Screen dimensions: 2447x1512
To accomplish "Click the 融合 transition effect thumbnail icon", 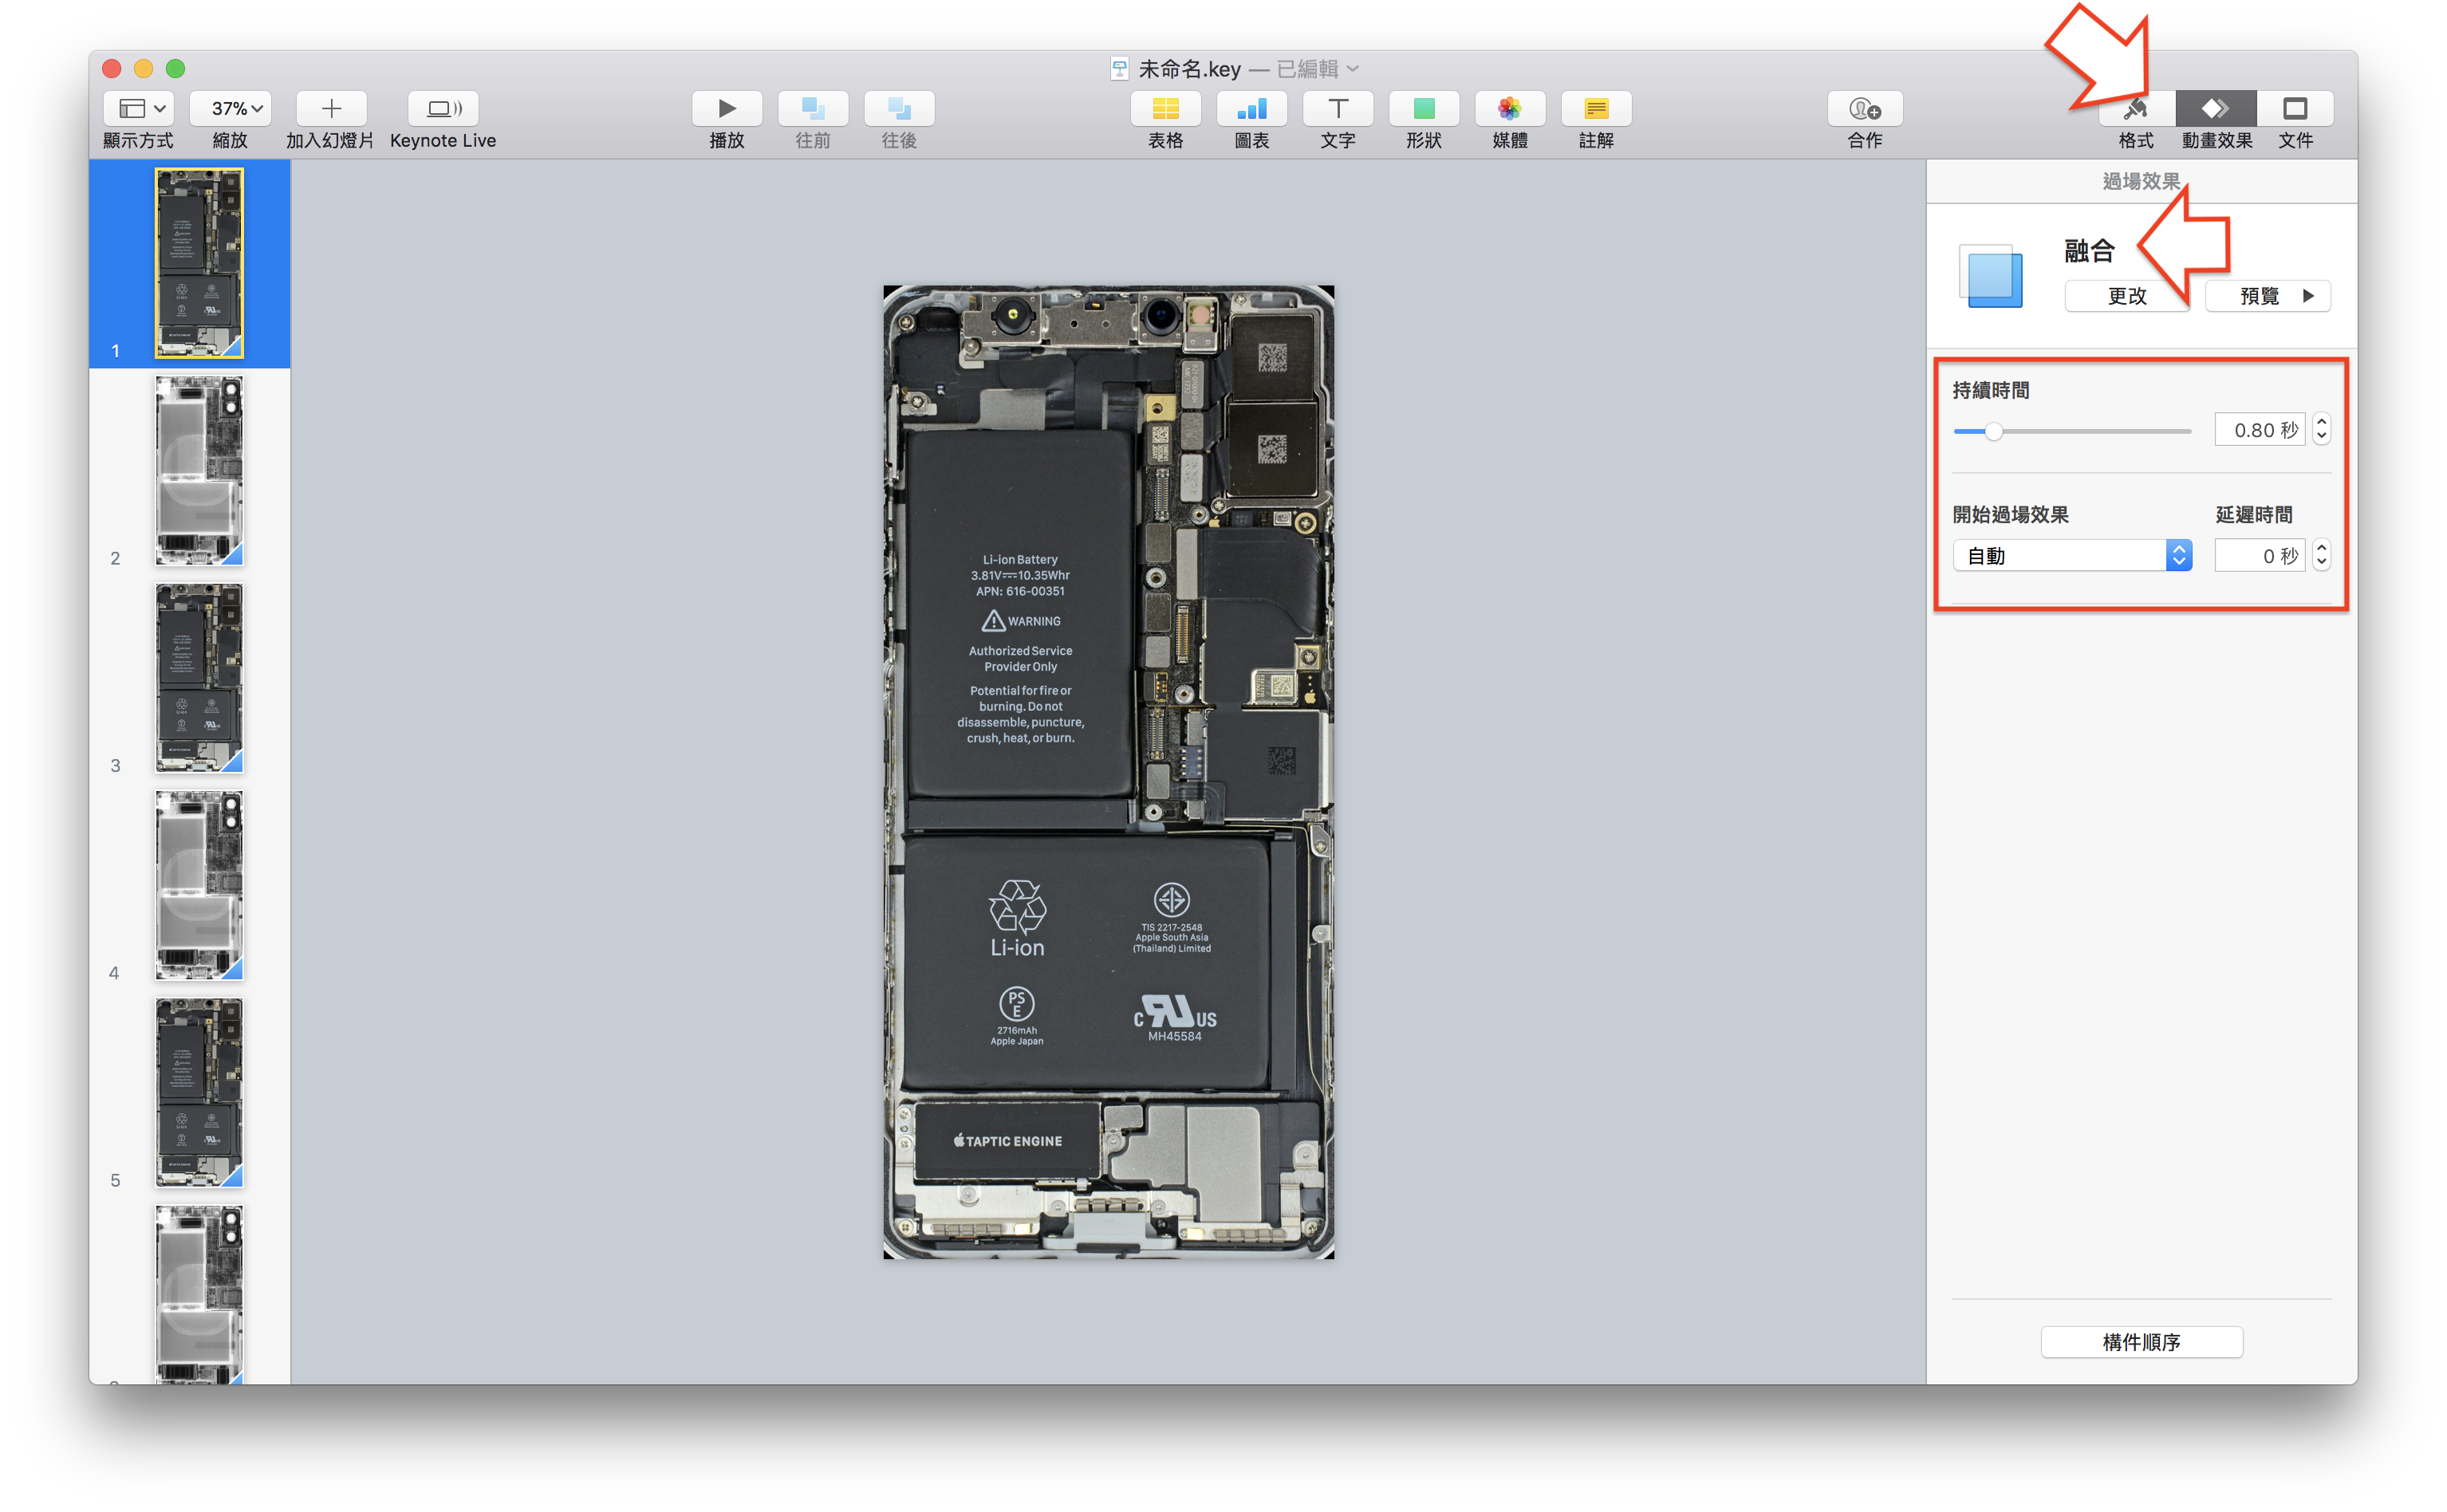I will (x=1991, y=276).
